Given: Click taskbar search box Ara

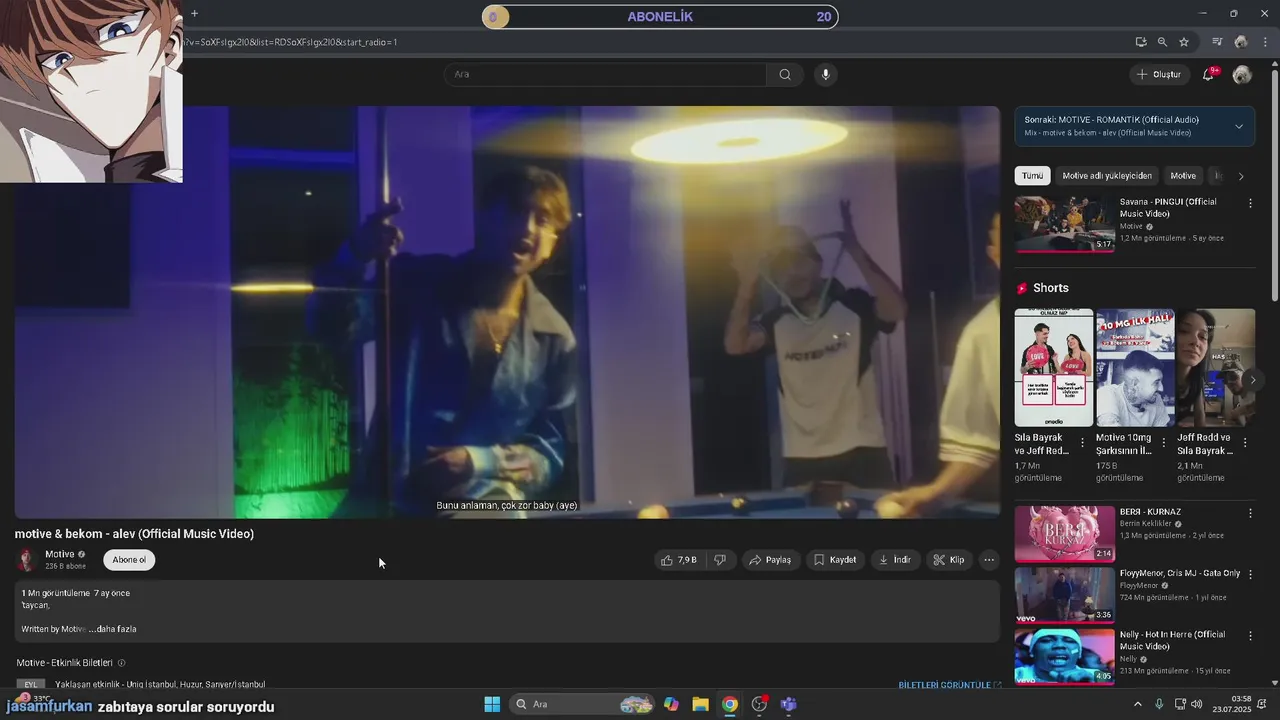Looking at the screenshot, I should (583, 704).
